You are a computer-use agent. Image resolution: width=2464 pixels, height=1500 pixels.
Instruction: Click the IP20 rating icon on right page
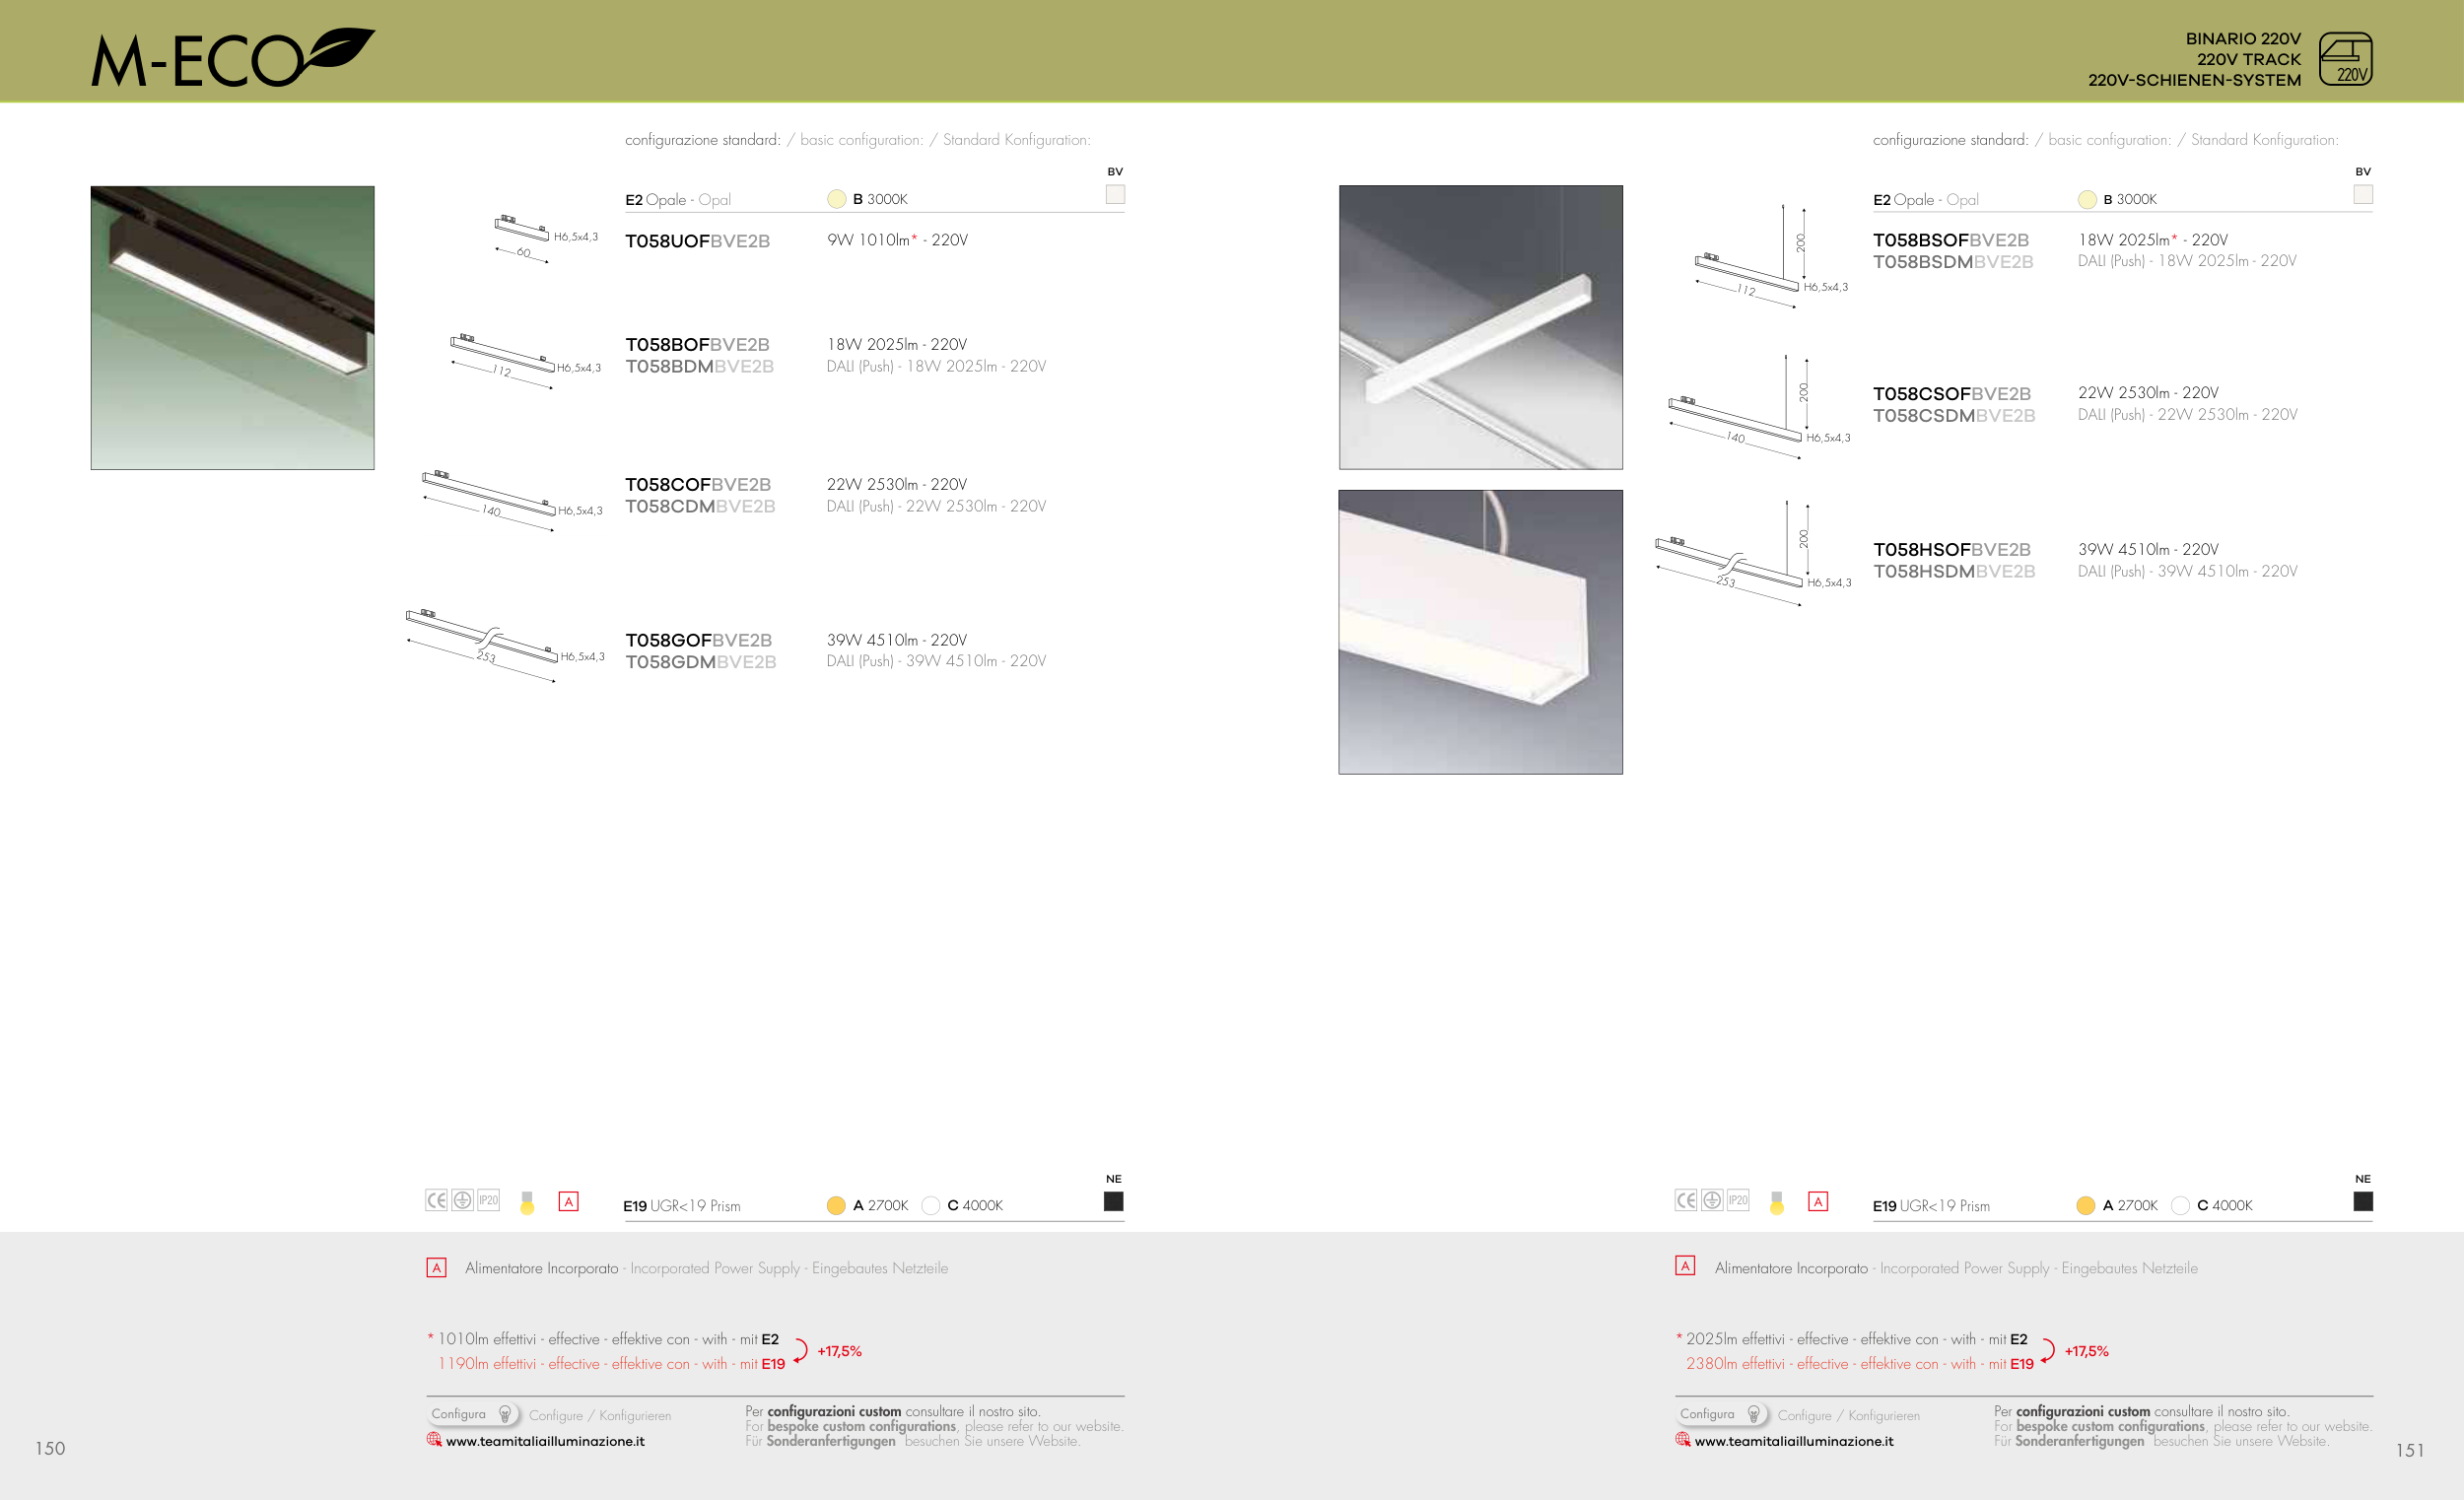pyautogui.click(x=1738, y=1200)
